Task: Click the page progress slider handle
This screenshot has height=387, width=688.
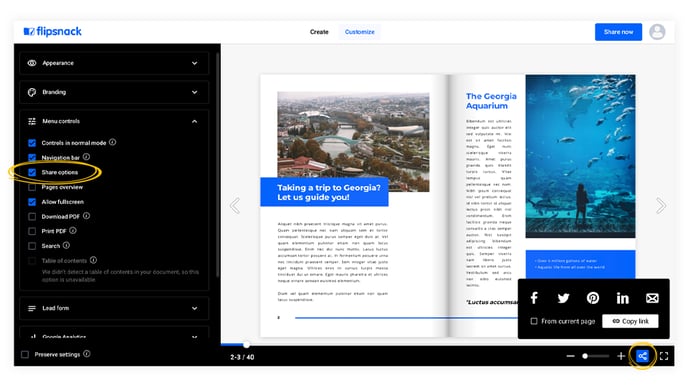Action: click(247, 345)
